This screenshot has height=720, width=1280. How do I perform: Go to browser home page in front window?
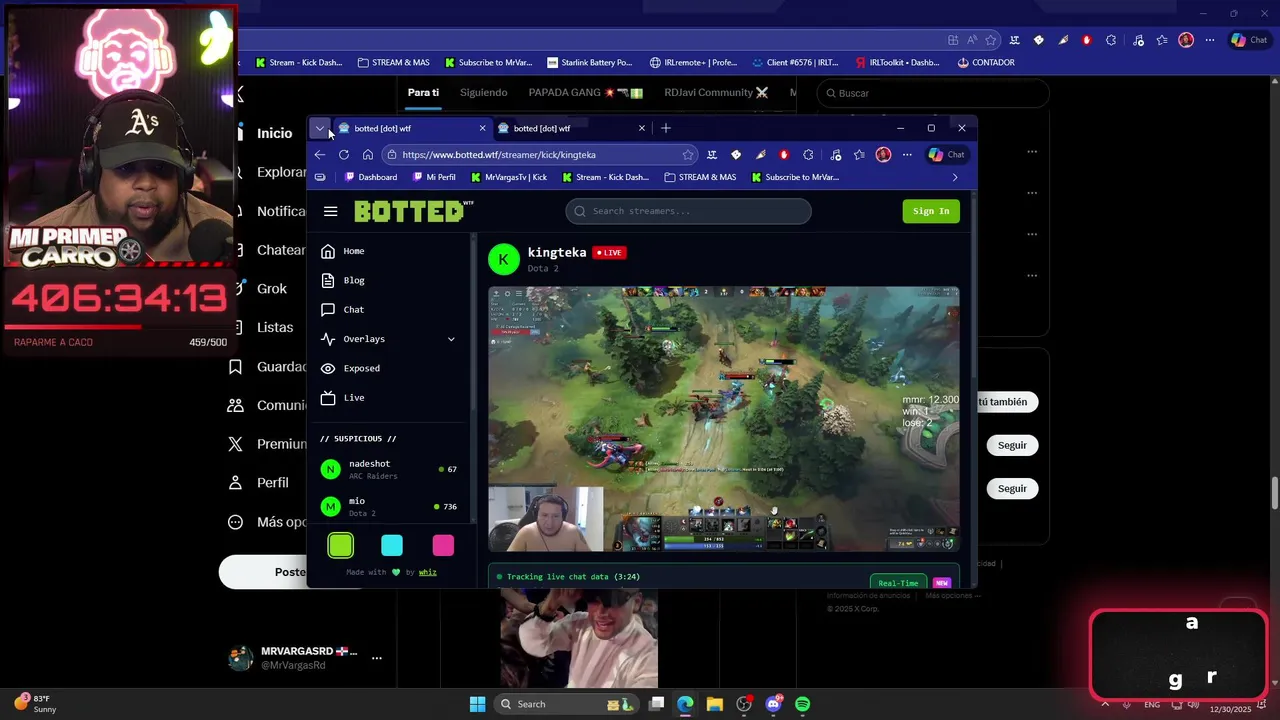point(368,155)
